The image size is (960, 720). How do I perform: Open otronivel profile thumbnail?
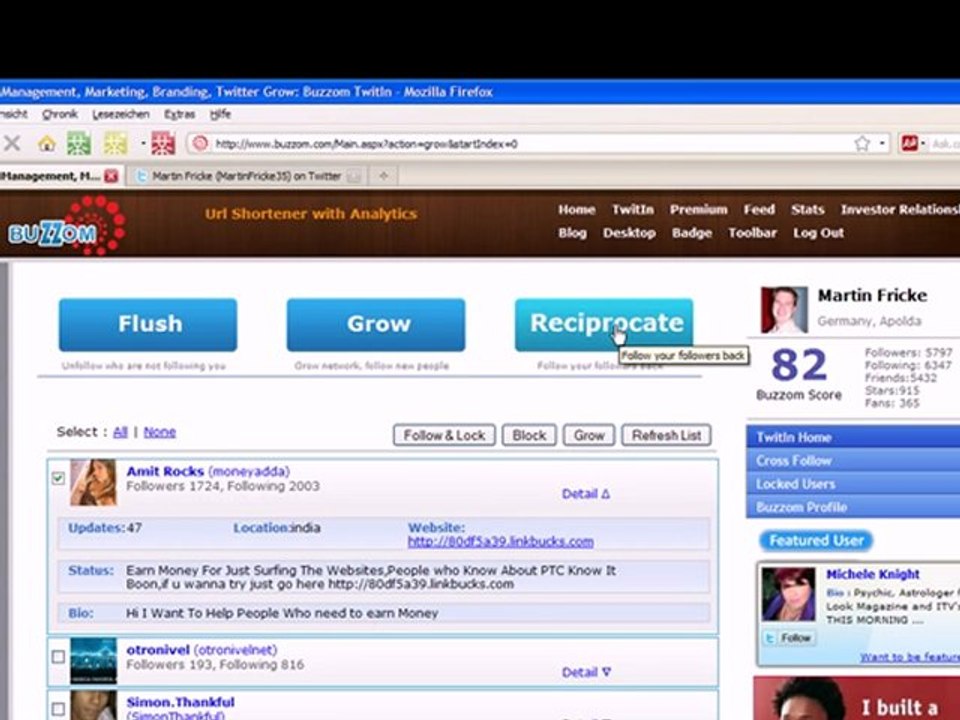click(x=93, y=661)
